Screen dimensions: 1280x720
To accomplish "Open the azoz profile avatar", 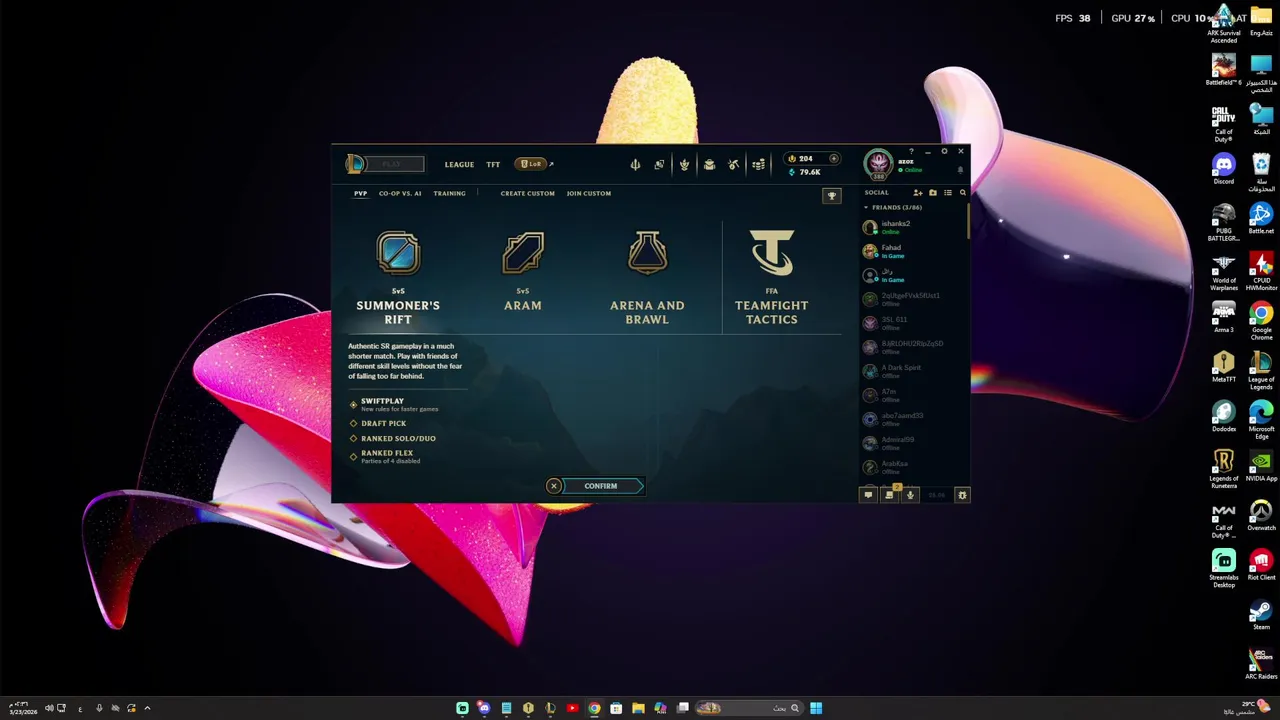I will [x=878, y=164].
